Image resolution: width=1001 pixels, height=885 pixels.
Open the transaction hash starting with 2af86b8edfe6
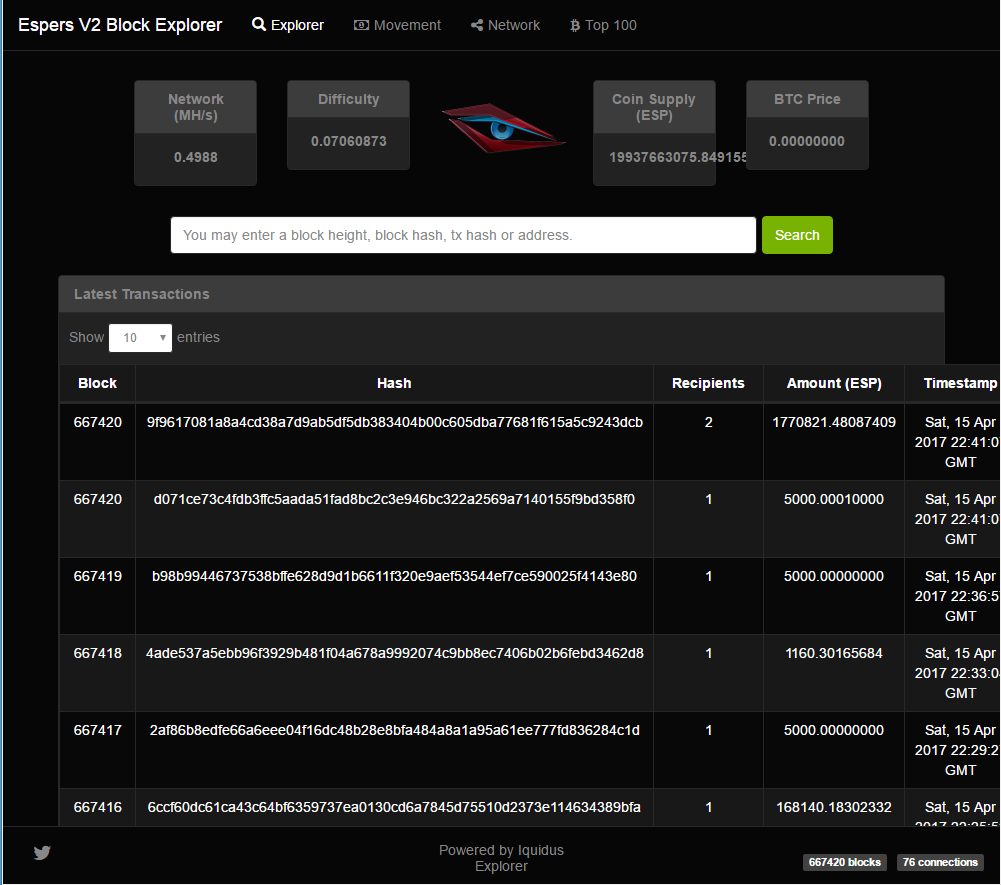point(395,730)
